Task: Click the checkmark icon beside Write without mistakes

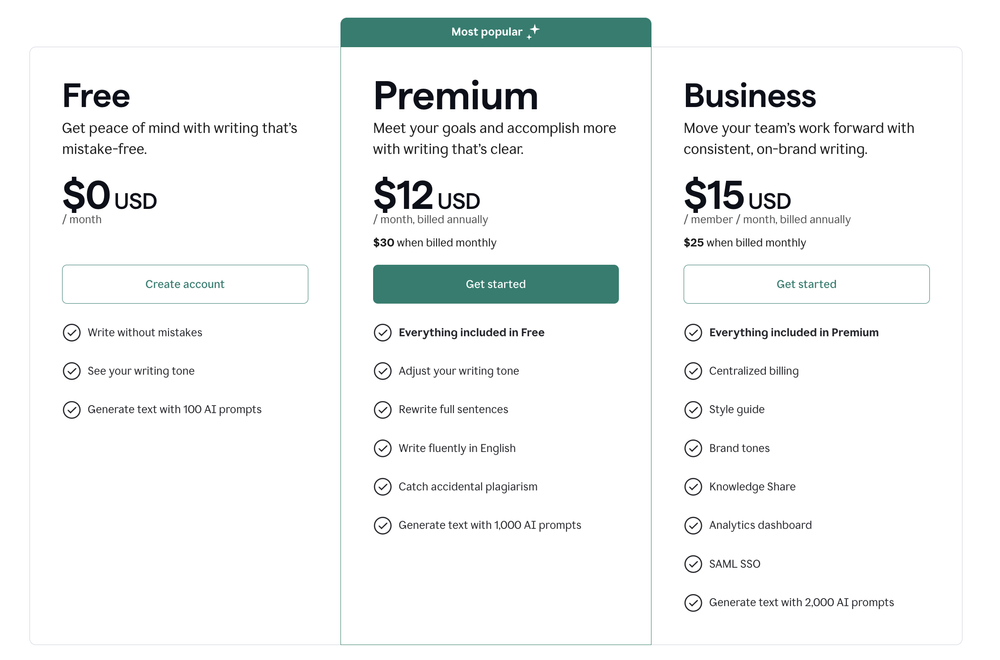Action: pos(72,333)
